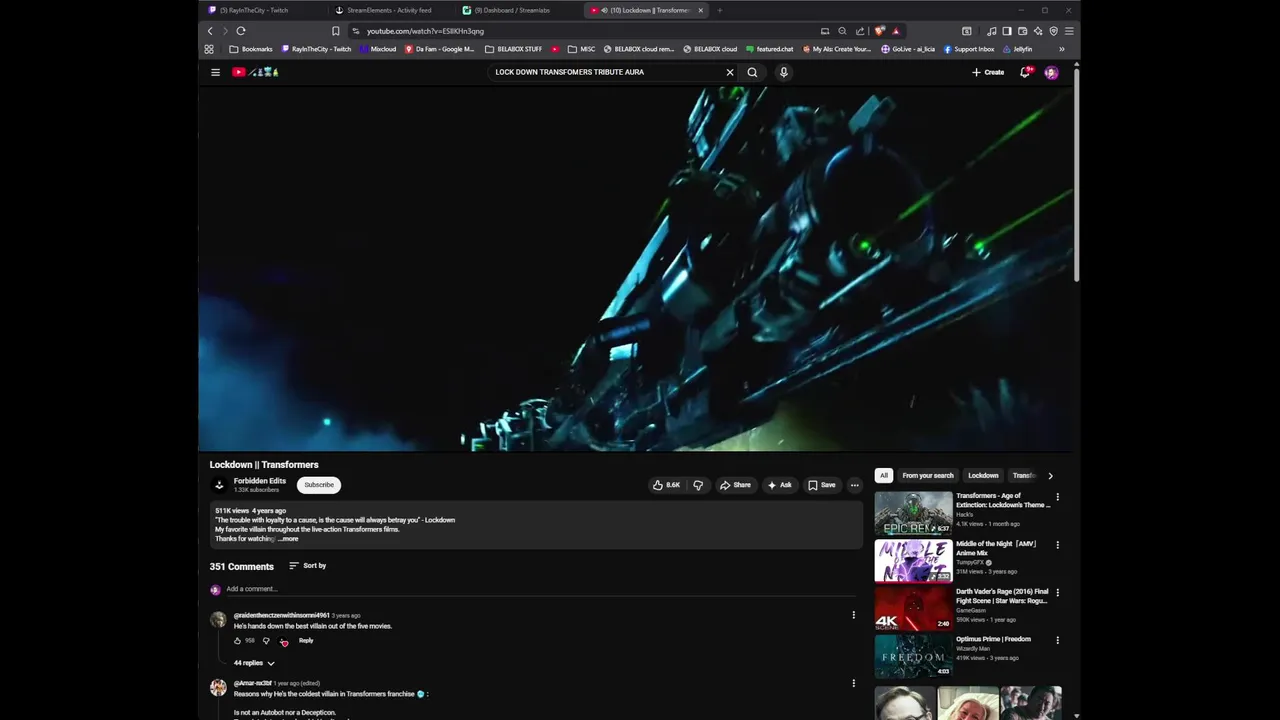The width and height of the screenshot is (1280, 720).
Task: Open the Bookmarks folder in bookmarks bar
Action: click(251, 49)
